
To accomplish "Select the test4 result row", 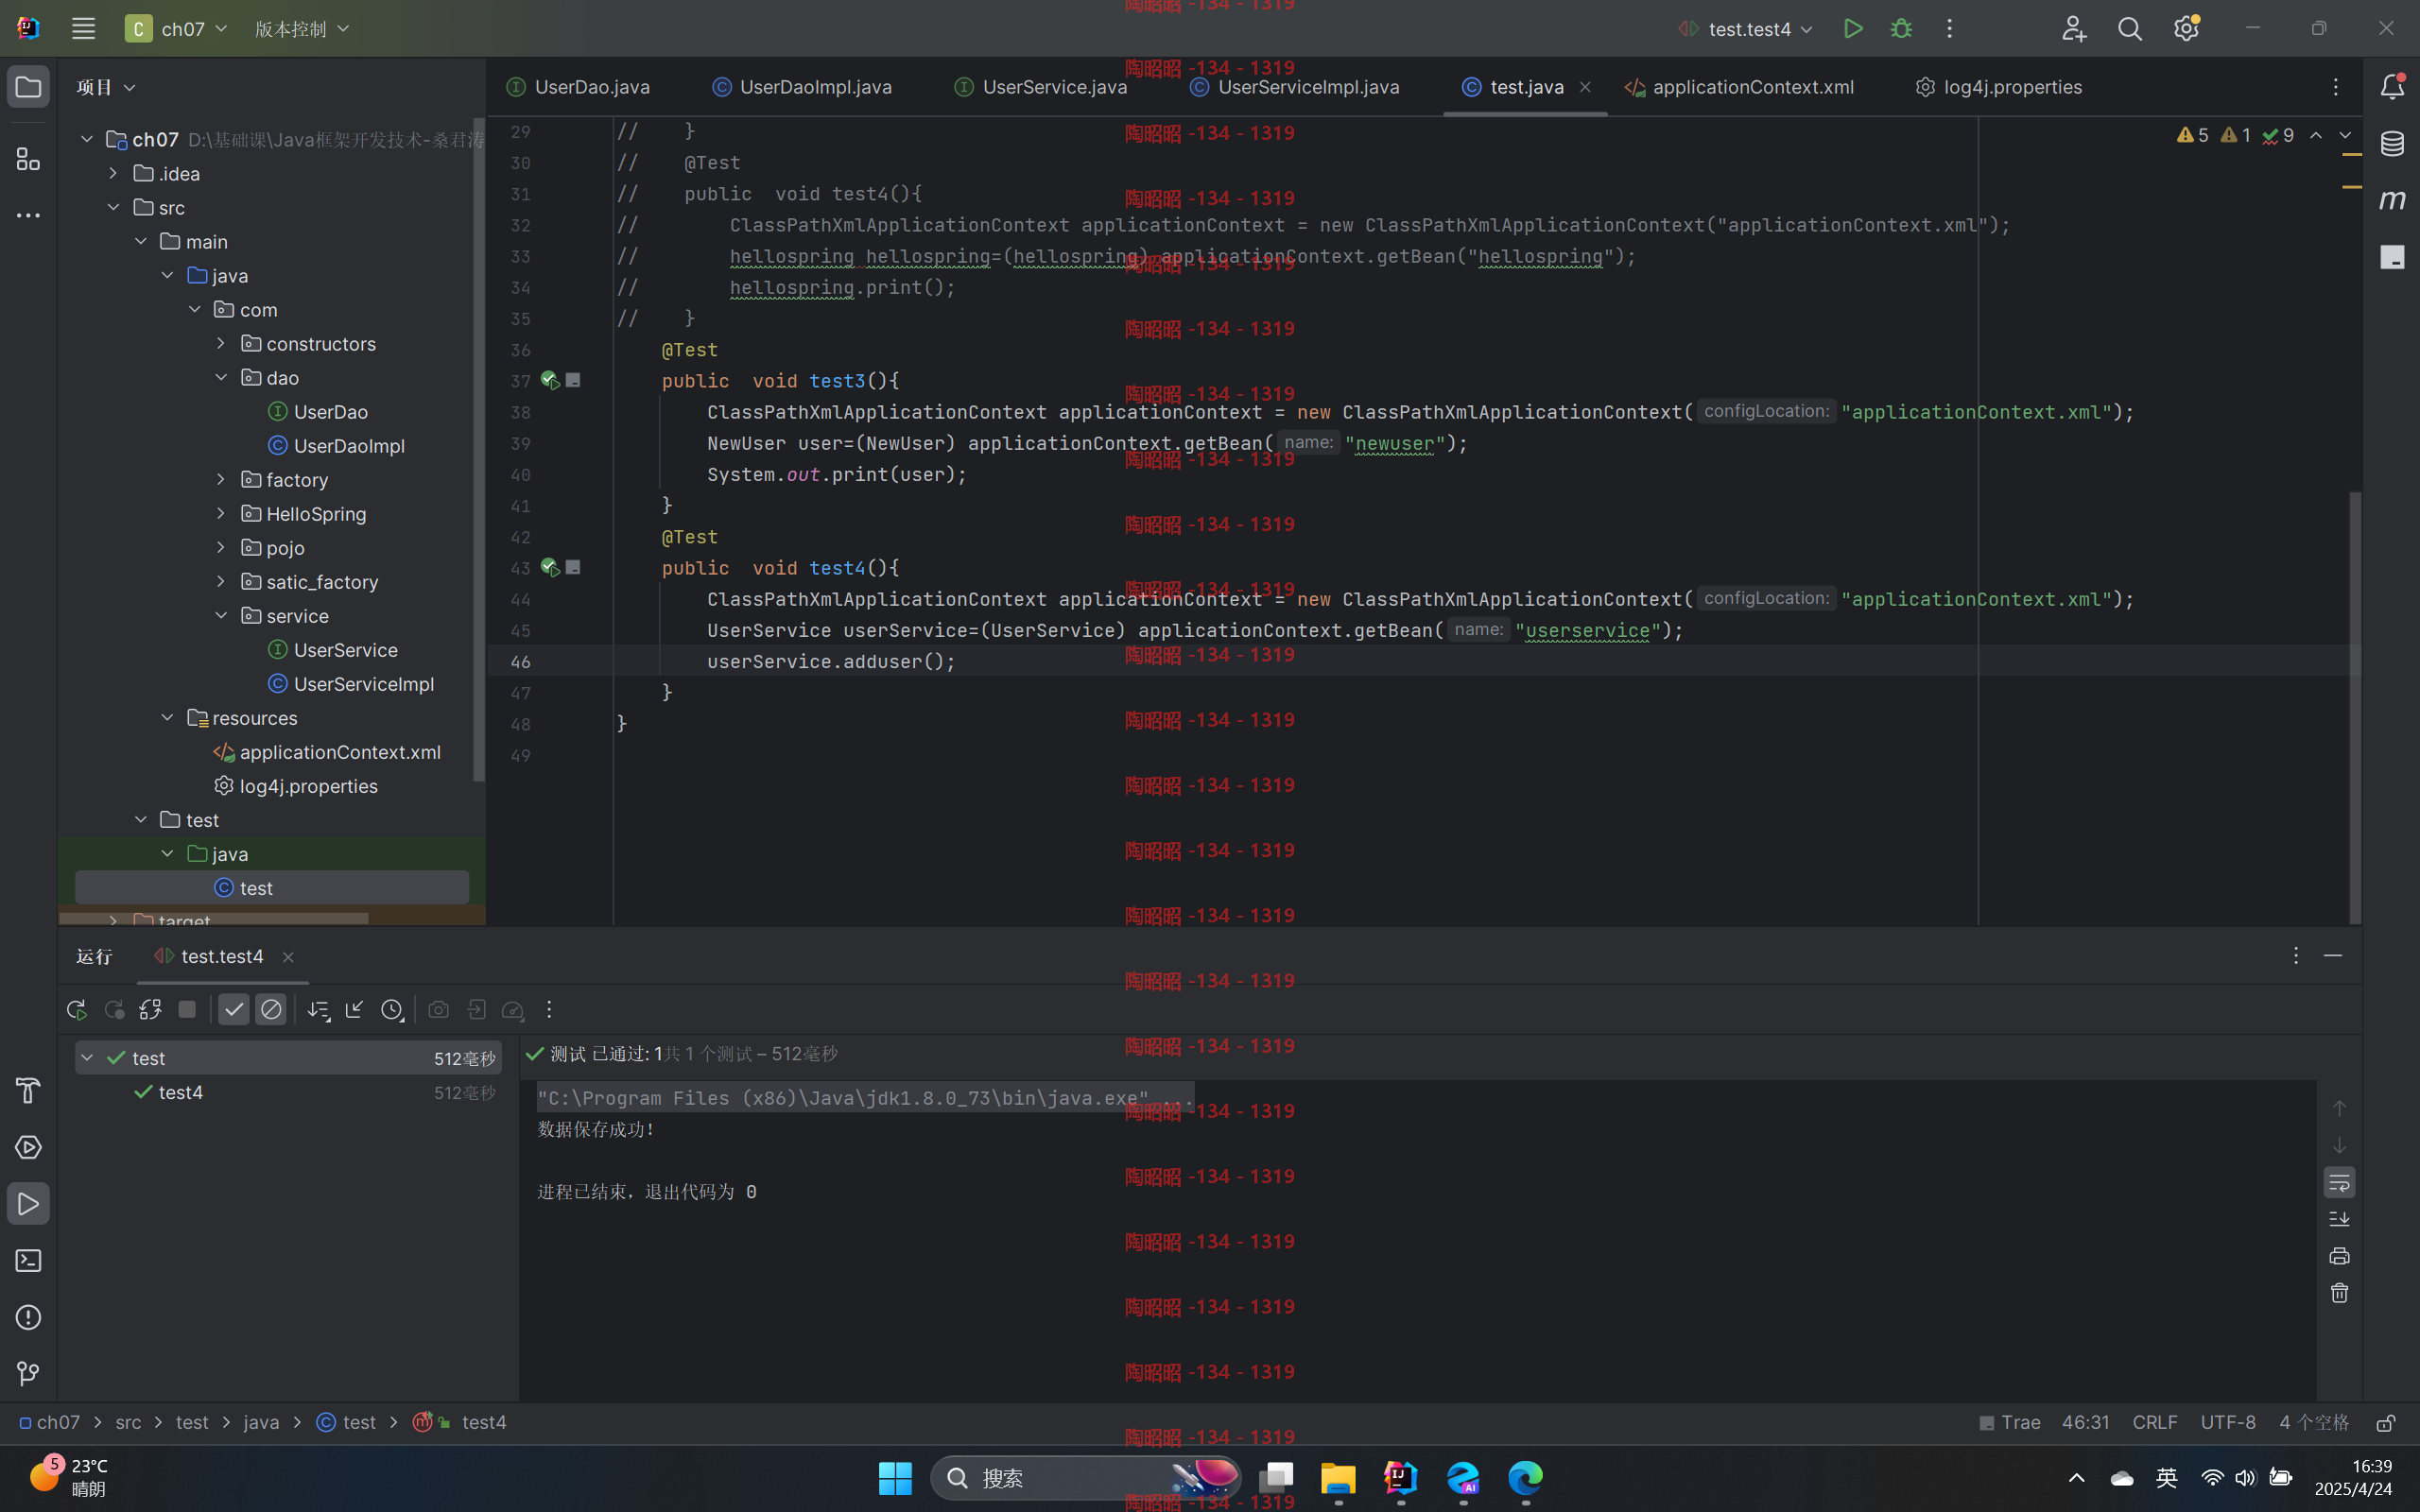I will click(x=289, y=1092).
